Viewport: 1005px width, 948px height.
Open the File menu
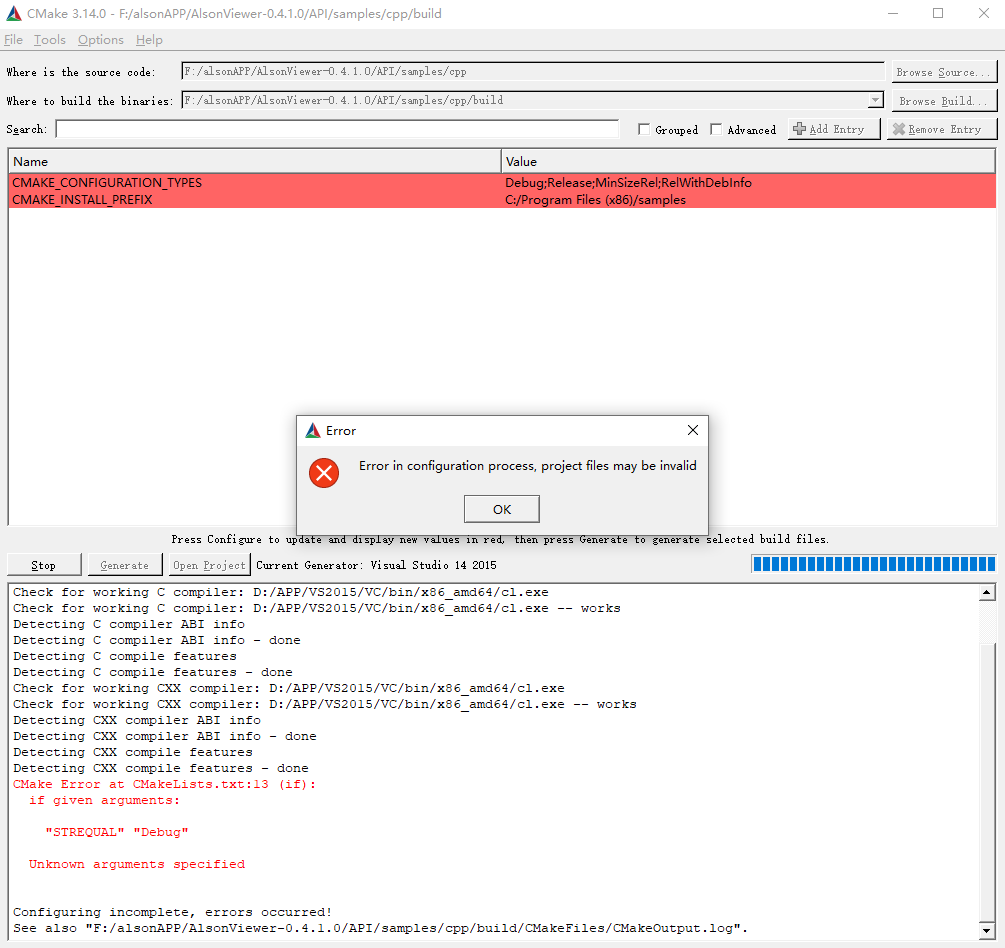point(14,40)
